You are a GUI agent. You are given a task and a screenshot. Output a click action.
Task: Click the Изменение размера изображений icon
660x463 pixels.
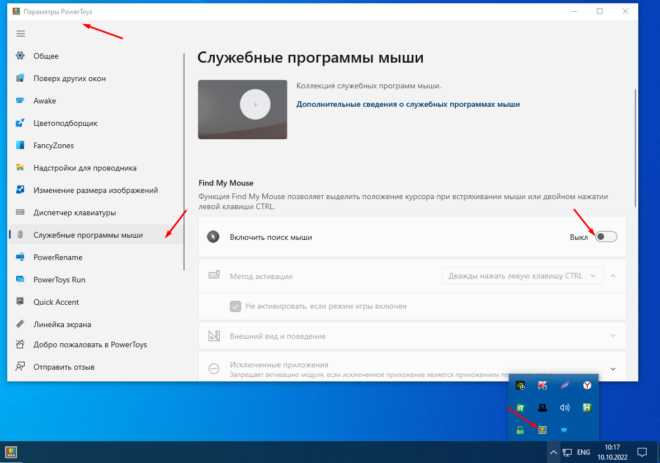click(x=20, y=189)
